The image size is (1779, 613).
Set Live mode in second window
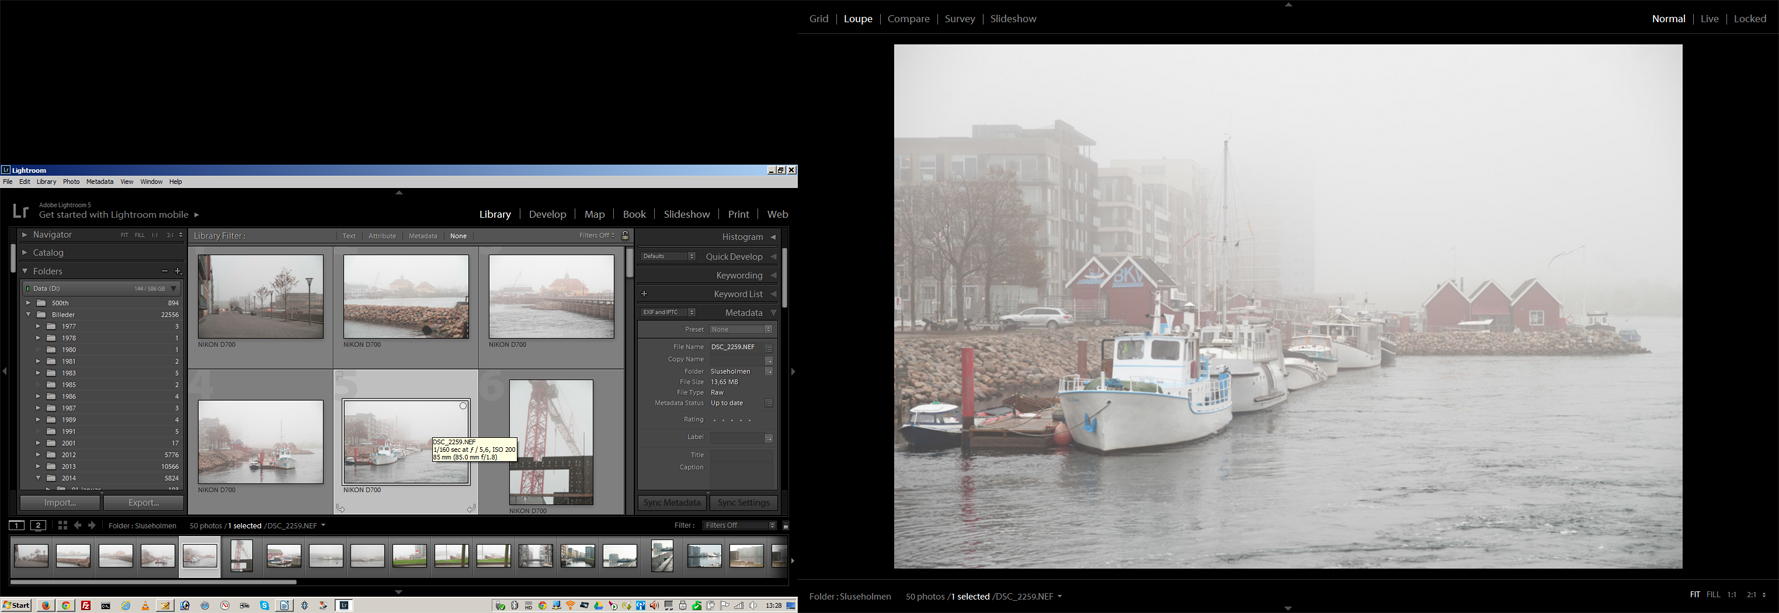[1710, 19]
